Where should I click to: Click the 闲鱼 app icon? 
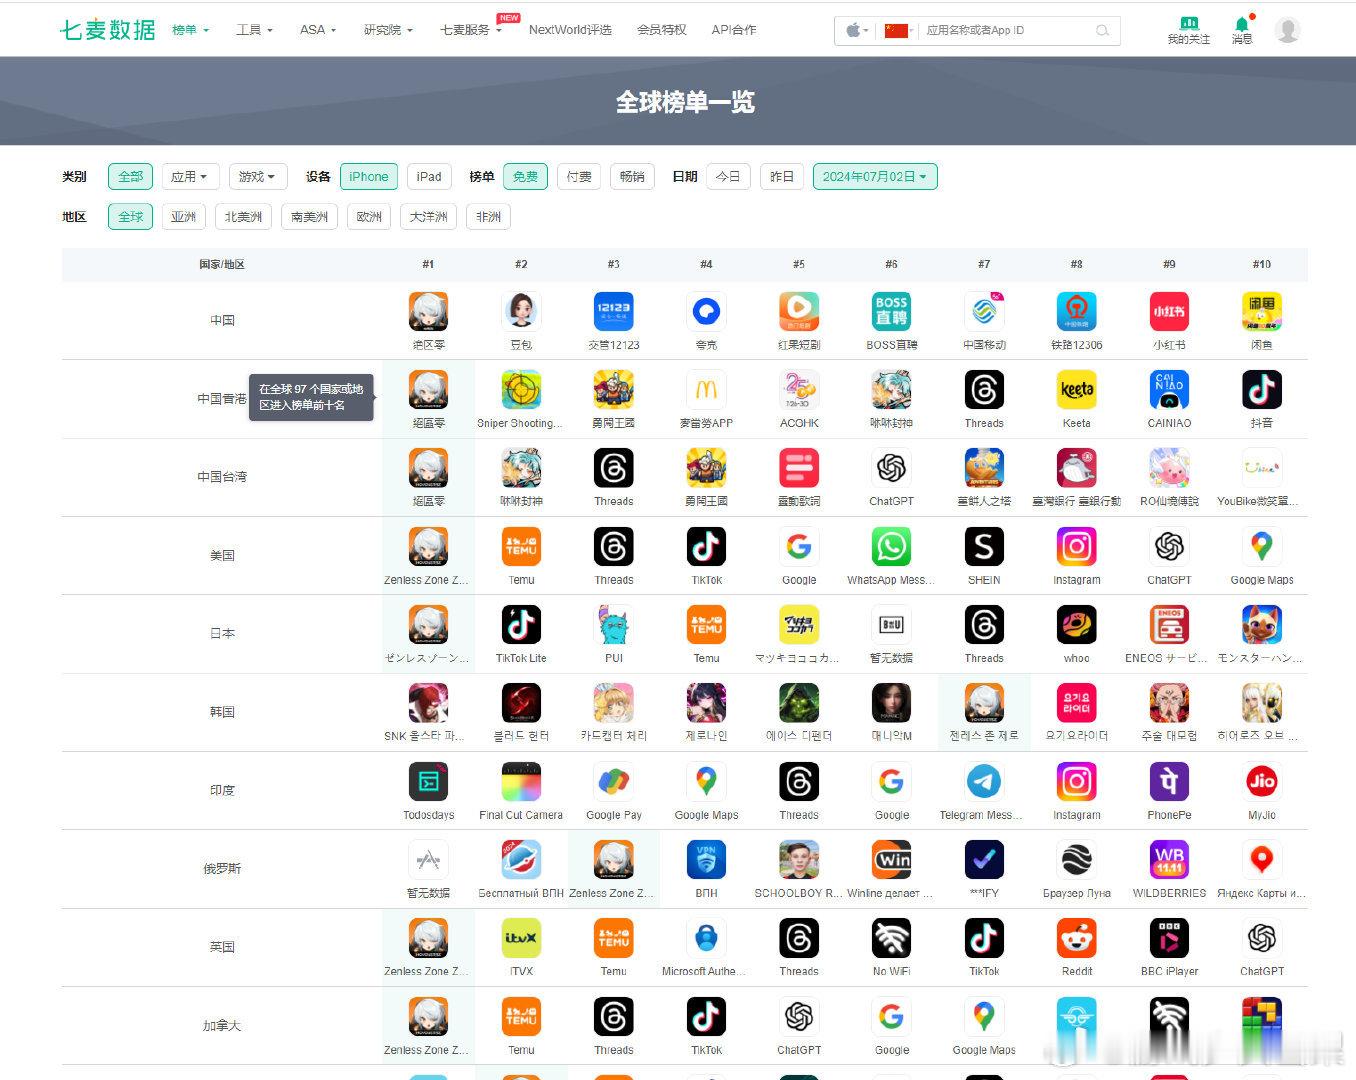click(1262, 312)
